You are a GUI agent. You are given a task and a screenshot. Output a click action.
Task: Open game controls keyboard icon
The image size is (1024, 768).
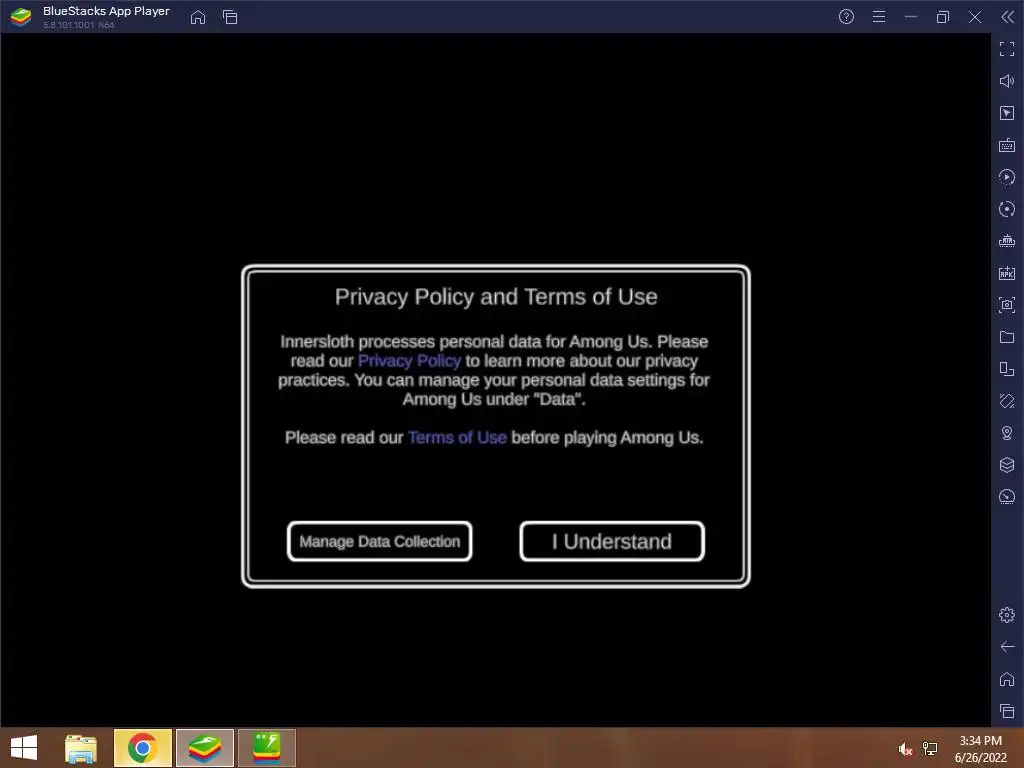click(x=1007, y=145)
